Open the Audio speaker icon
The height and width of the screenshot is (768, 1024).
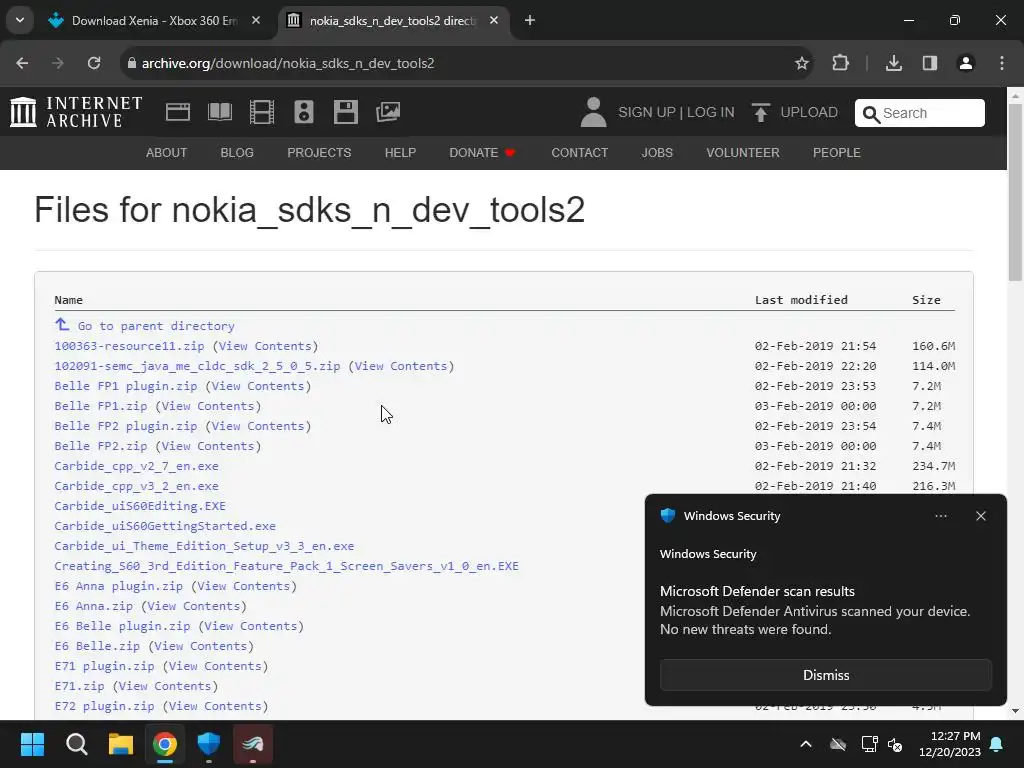[x=304, y=112]
